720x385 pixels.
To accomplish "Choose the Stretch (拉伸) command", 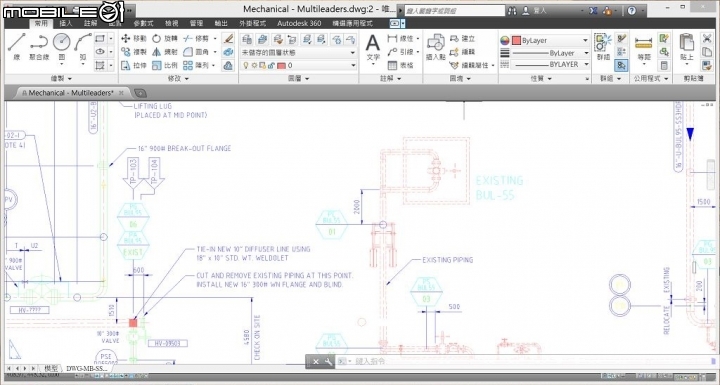I will click(134, 65).
